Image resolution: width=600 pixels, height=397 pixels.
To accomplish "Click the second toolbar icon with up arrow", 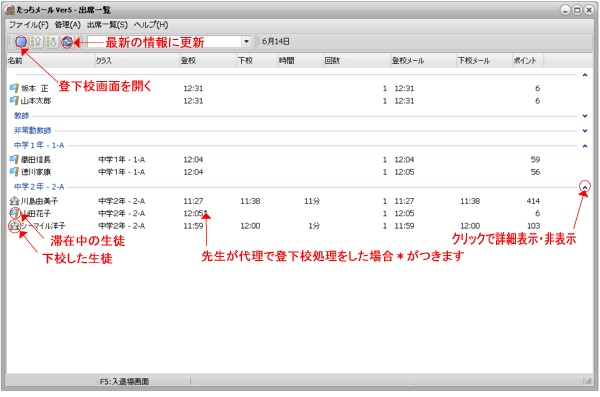I will pyautogui.click(x=36, y=41).
